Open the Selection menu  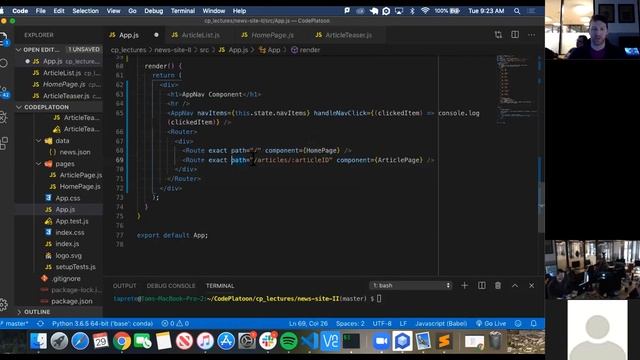[86, 11]
